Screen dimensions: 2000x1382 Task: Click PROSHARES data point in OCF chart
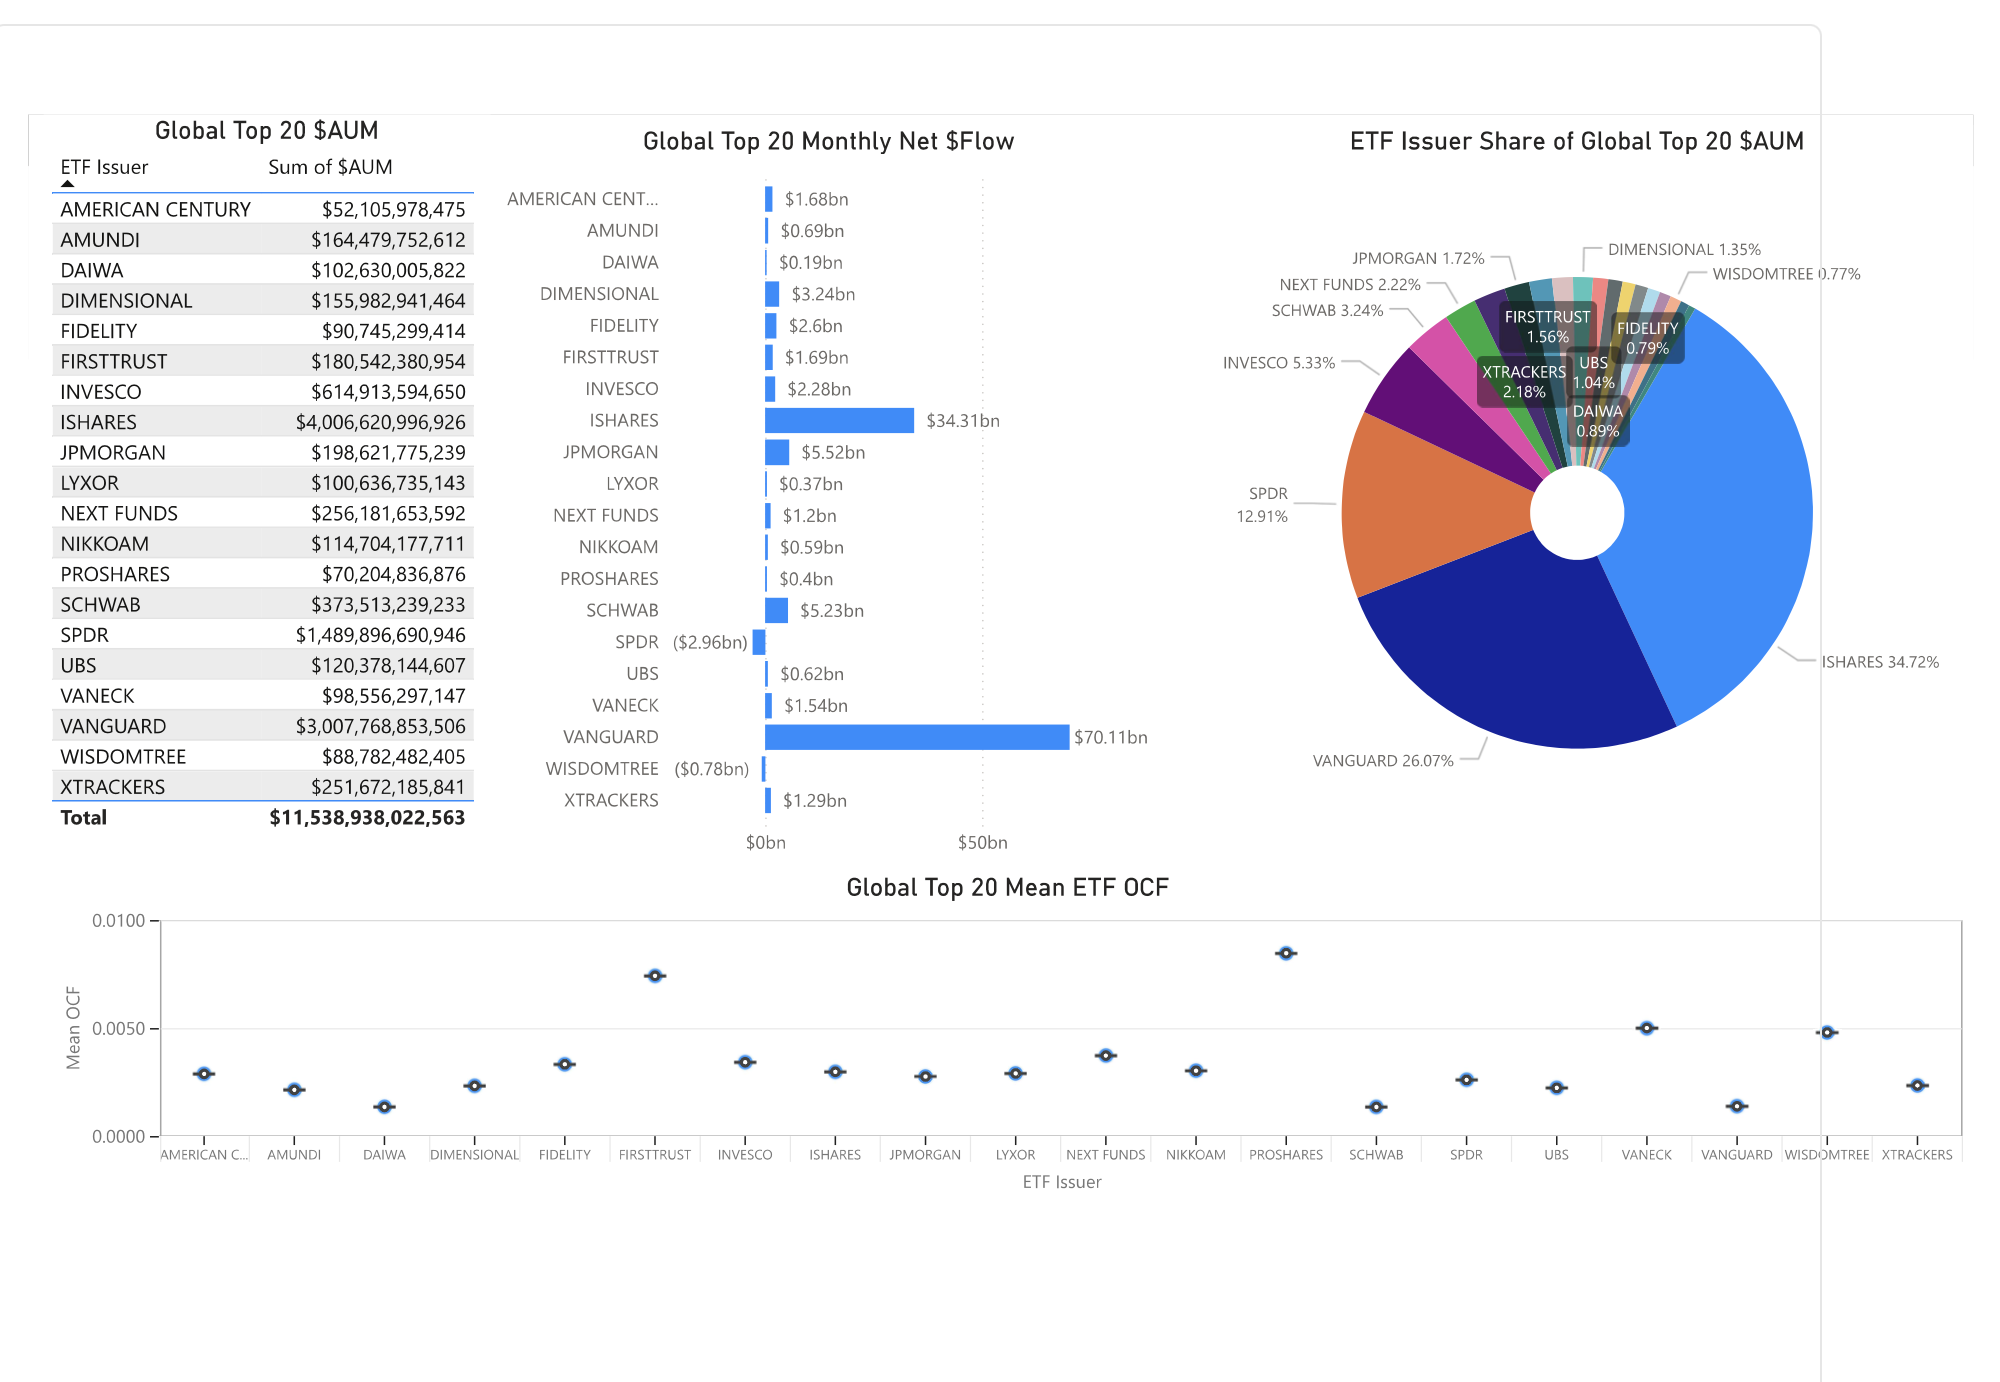tap(1286, 953)
